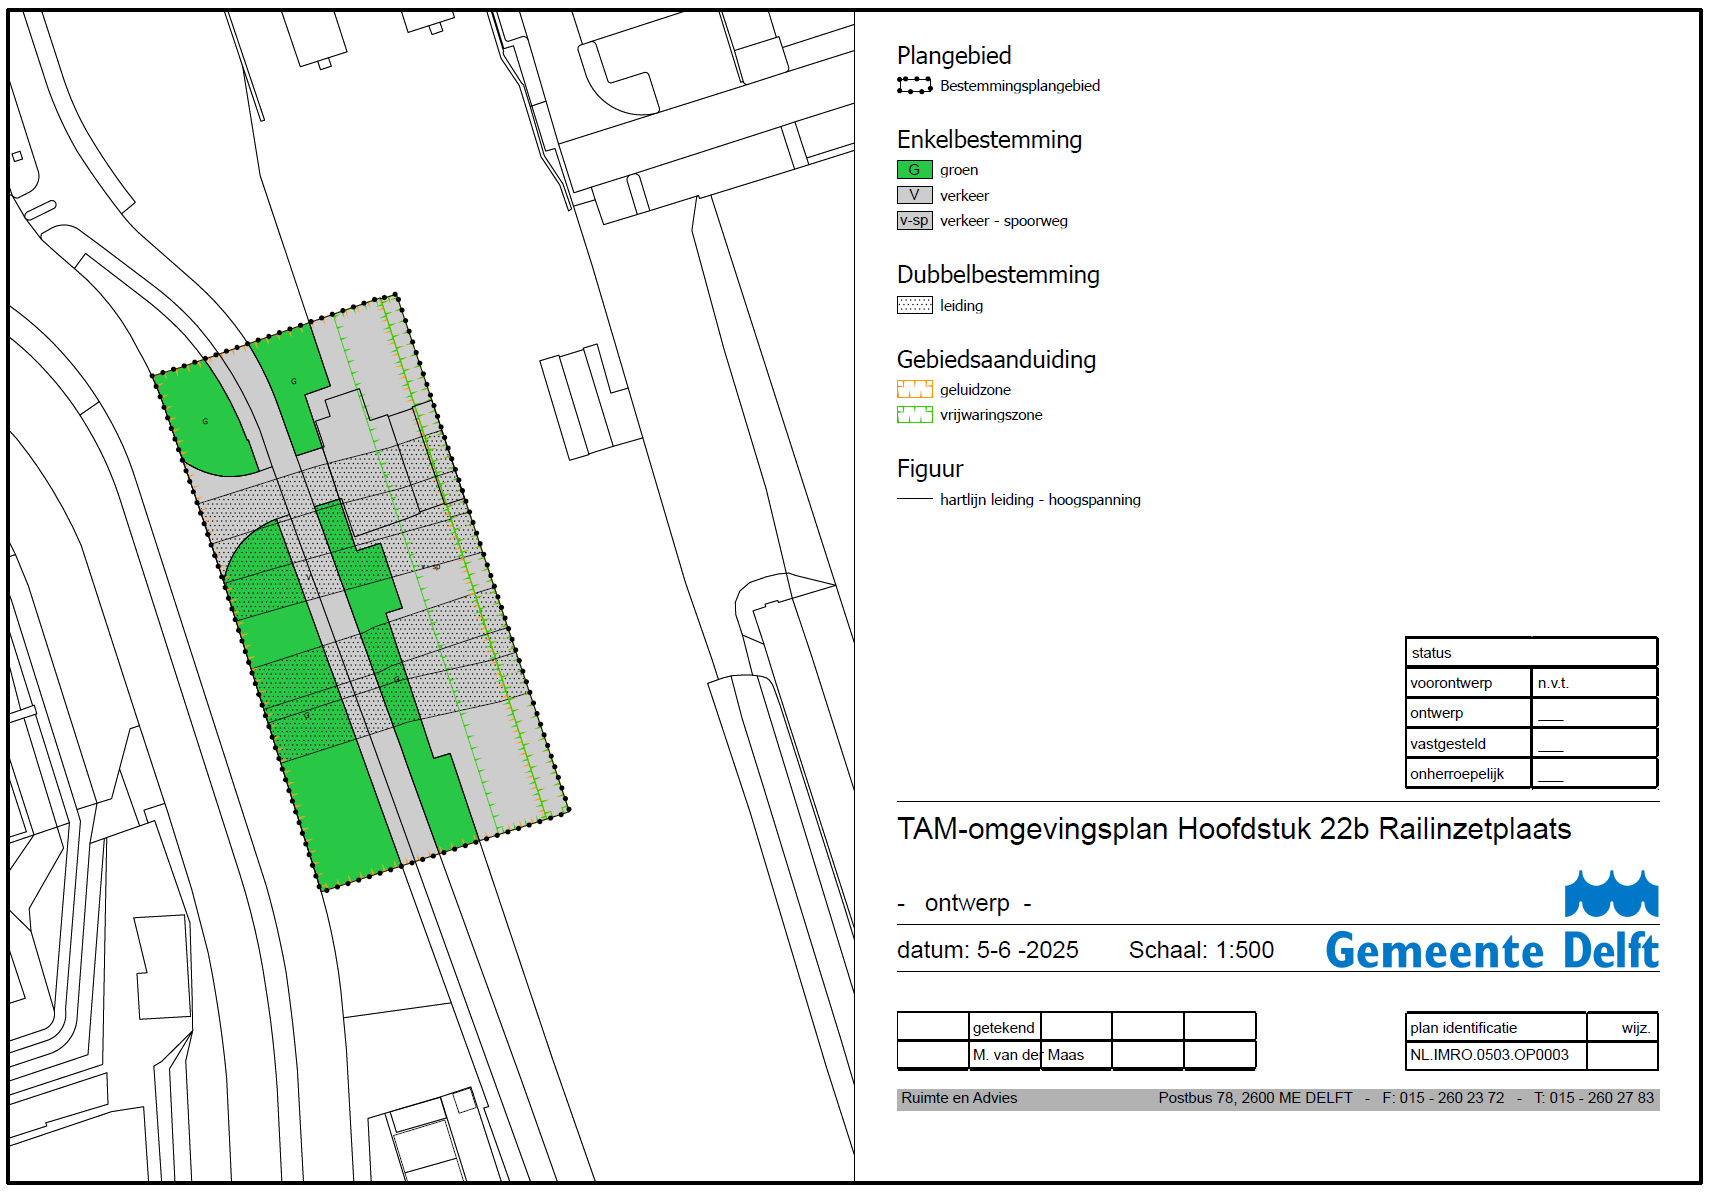
Task: Click the 'T: 015 - 260 27 83' phone number
Action: coord(1594,1098)
